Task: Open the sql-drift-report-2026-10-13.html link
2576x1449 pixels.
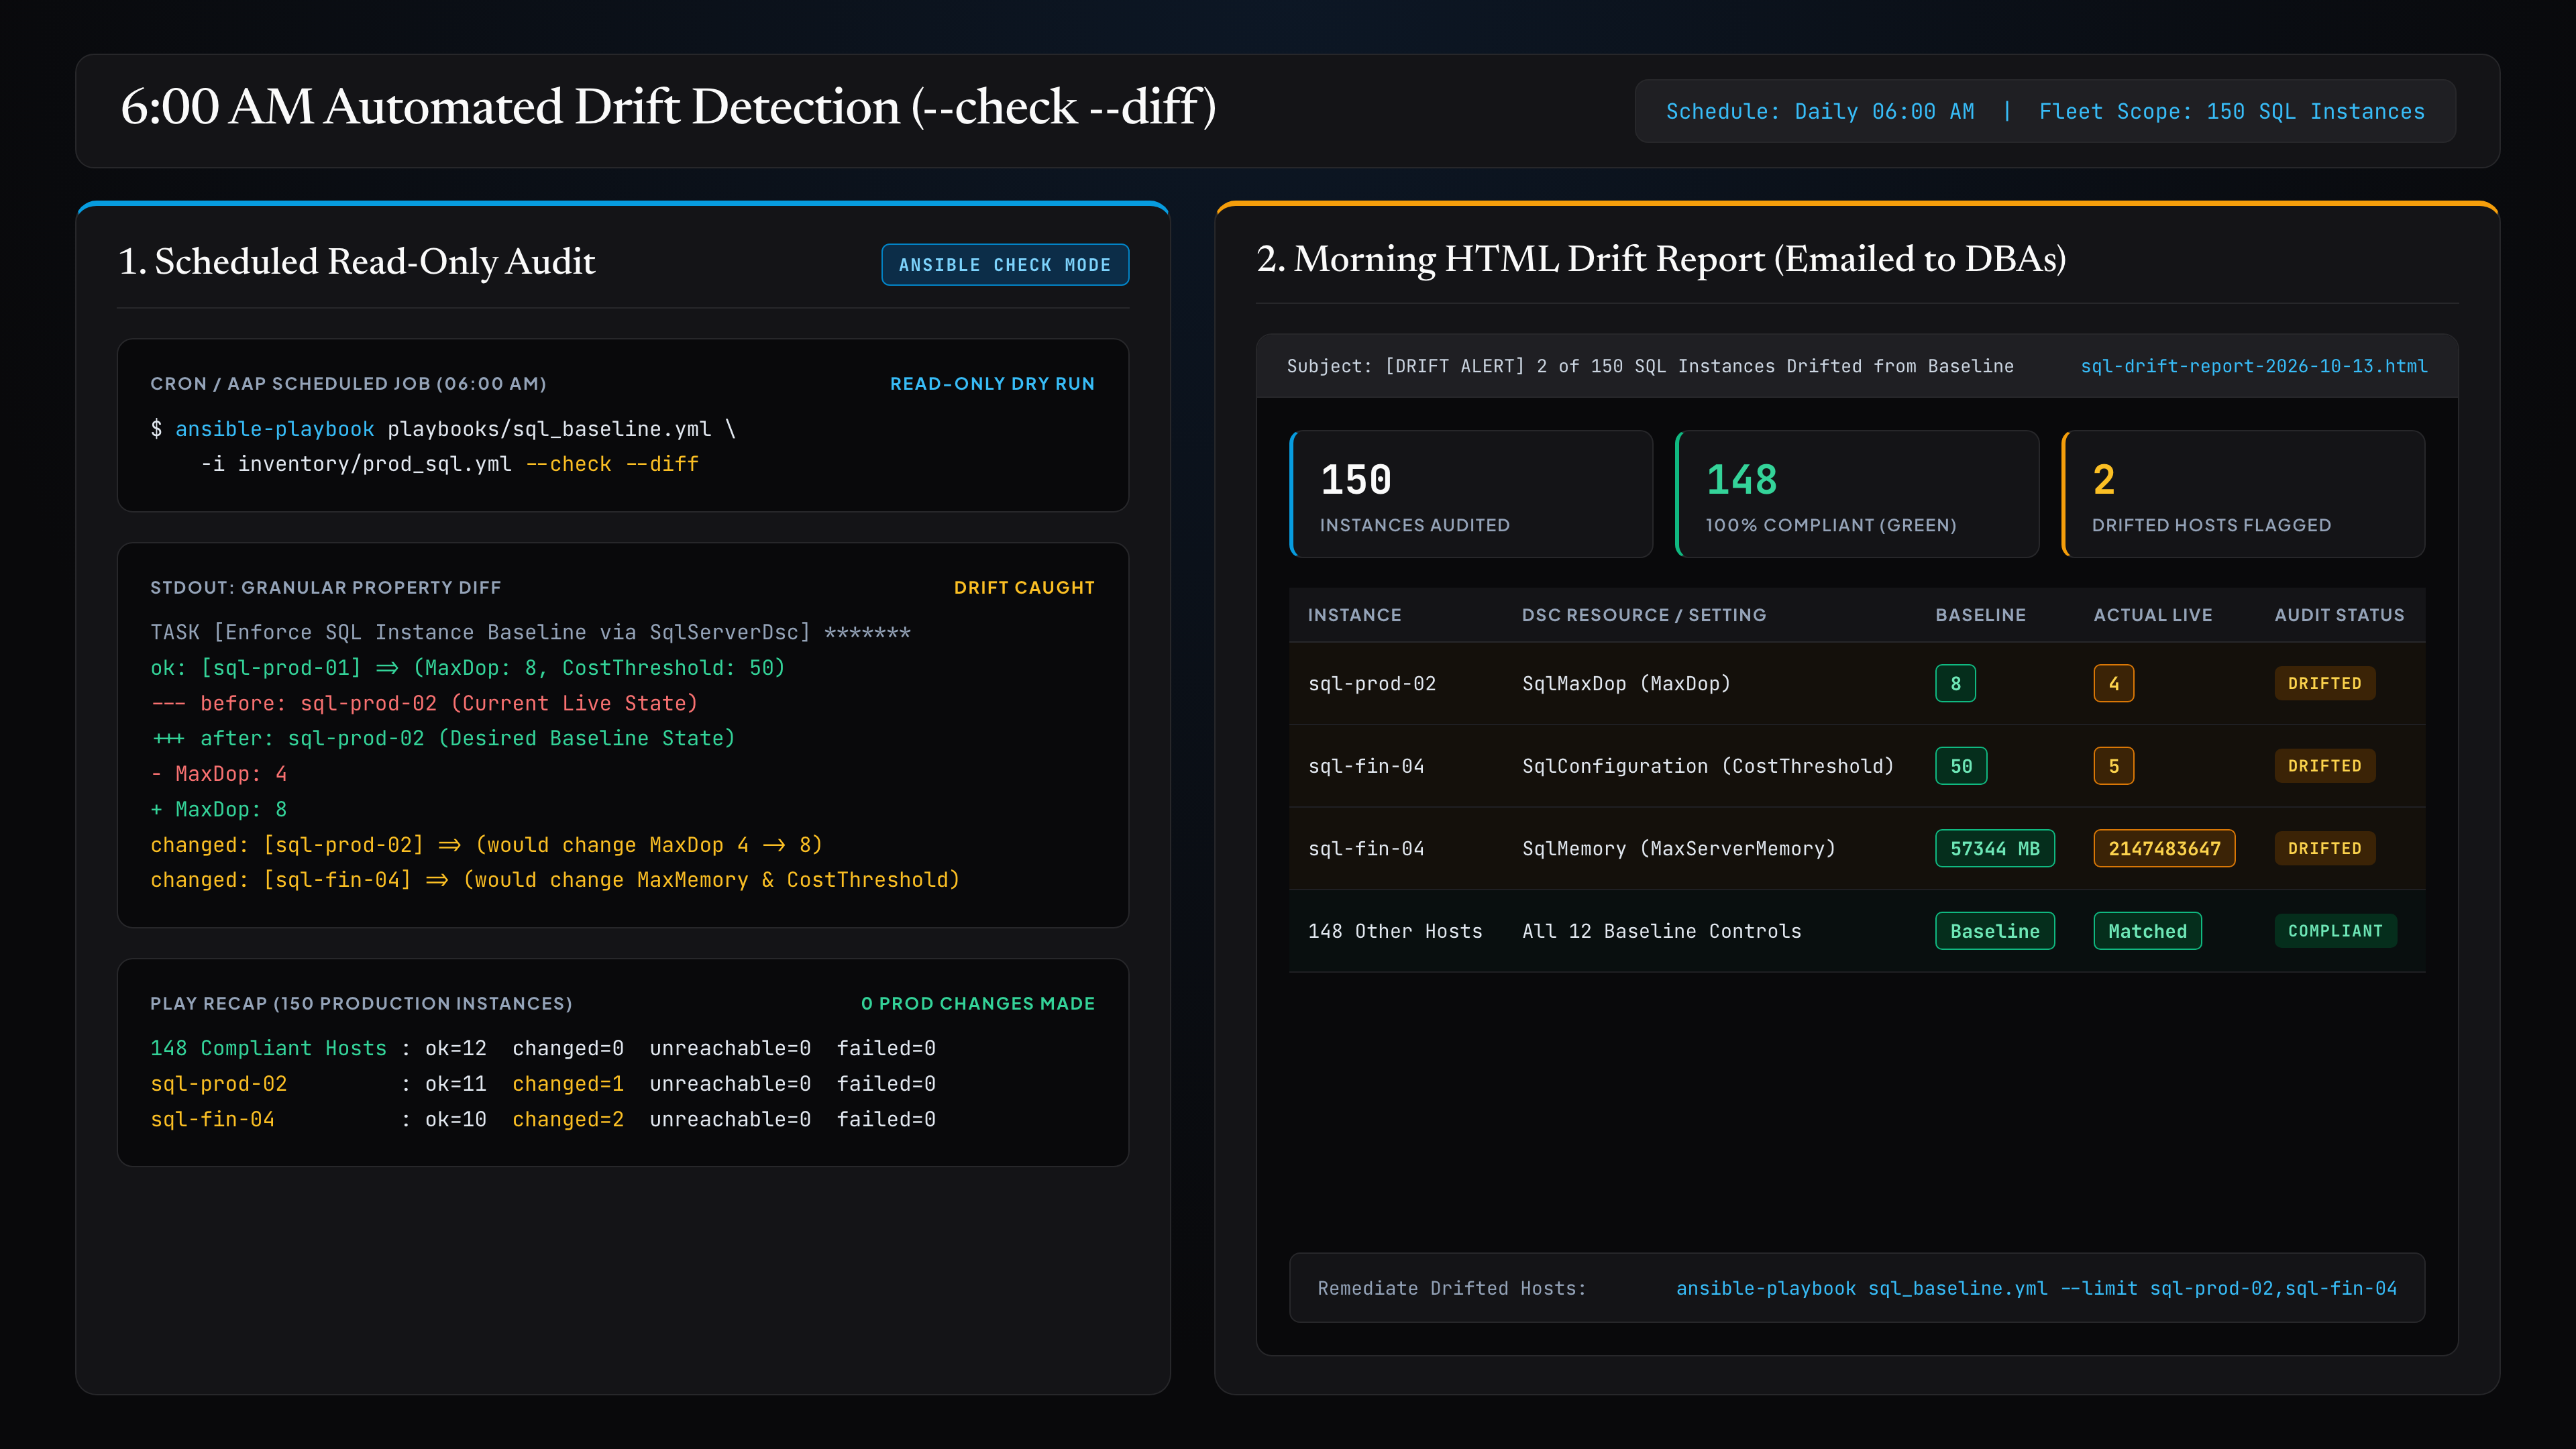Action: (2254, 366)
